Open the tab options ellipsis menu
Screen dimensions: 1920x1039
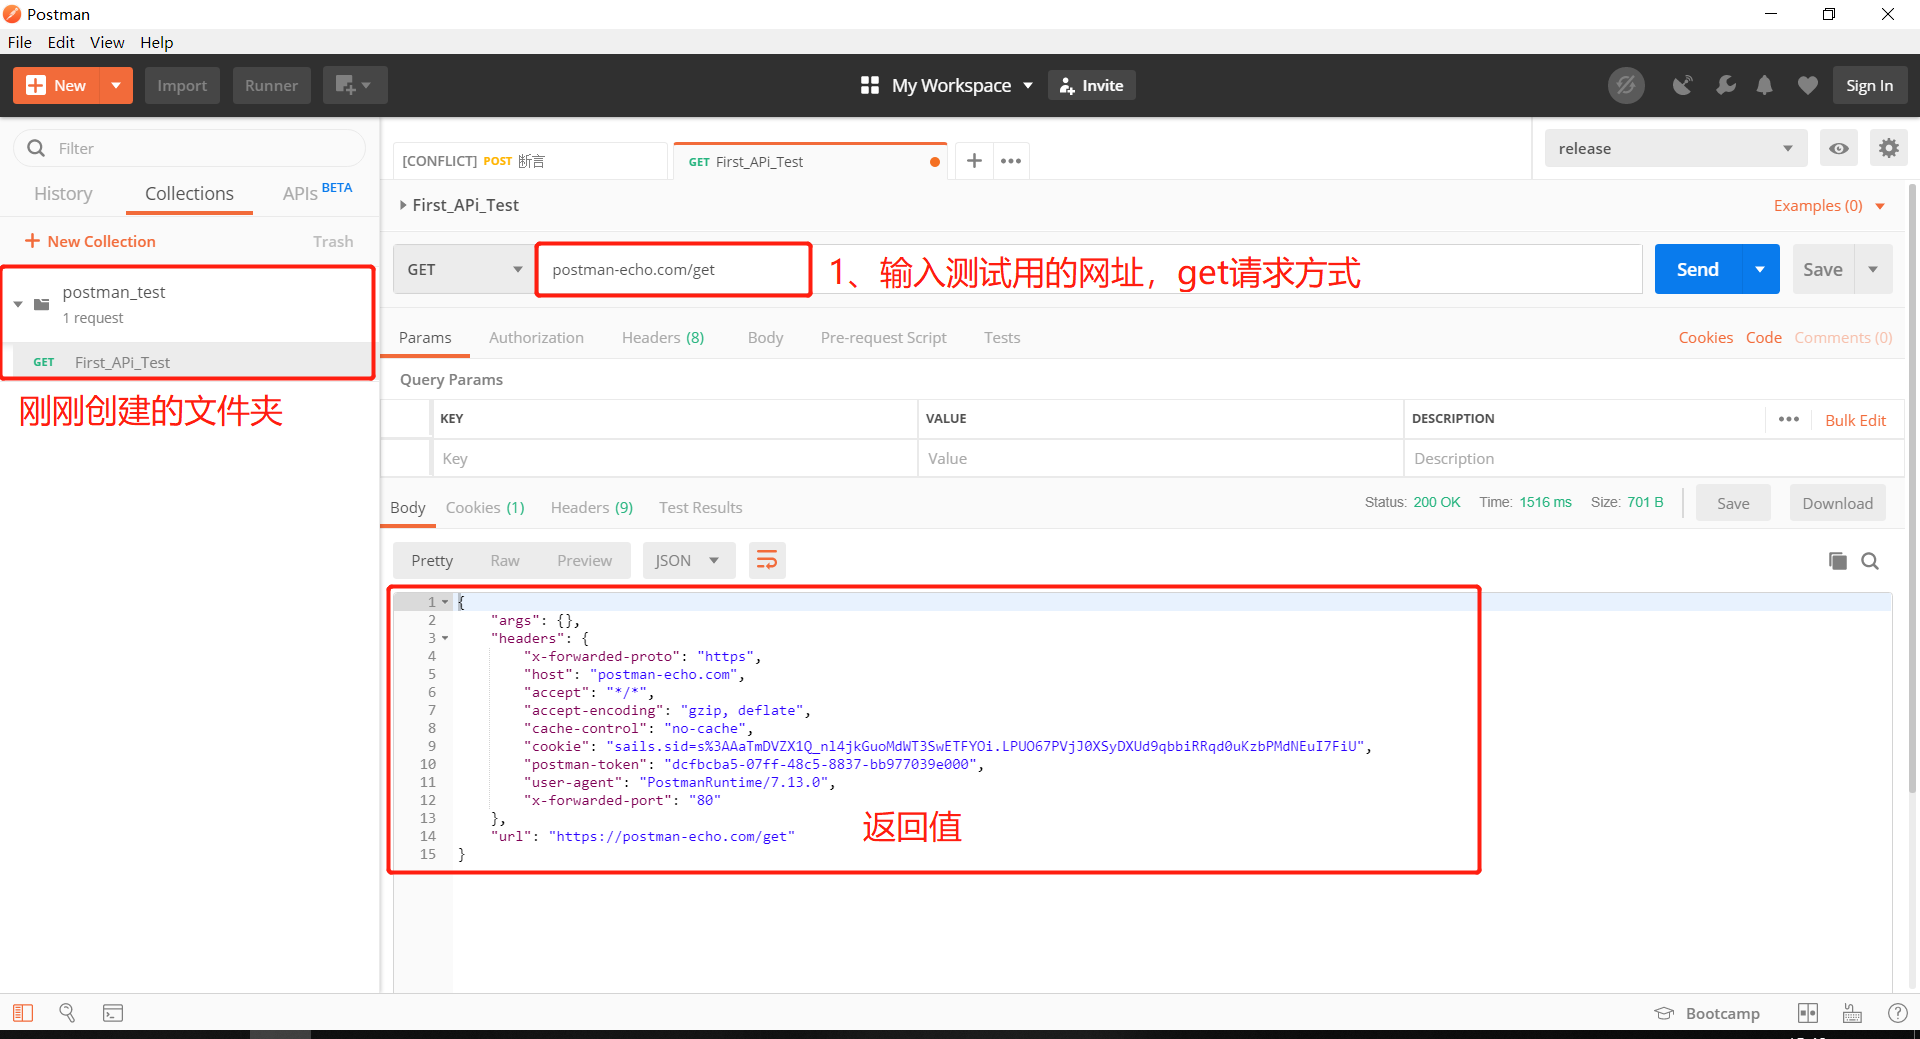(1011, 161)
